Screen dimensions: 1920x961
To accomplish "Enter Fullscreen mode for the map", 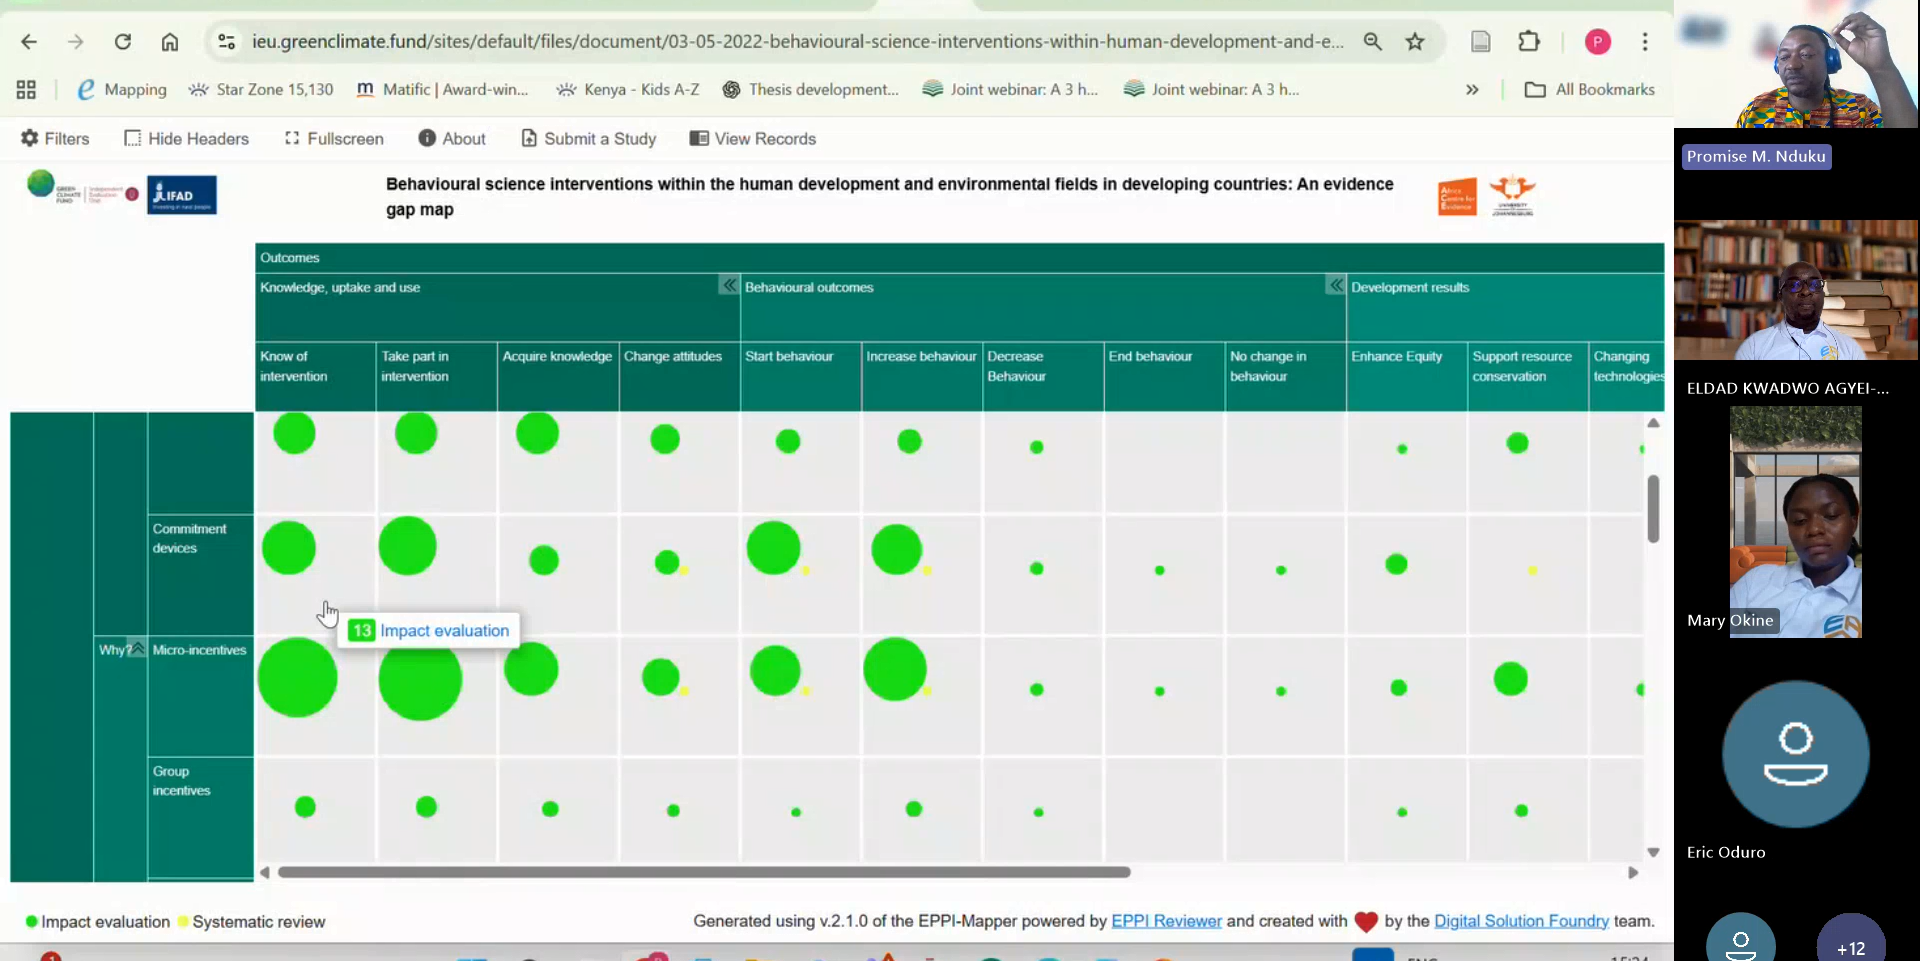I will coord(334,138).
